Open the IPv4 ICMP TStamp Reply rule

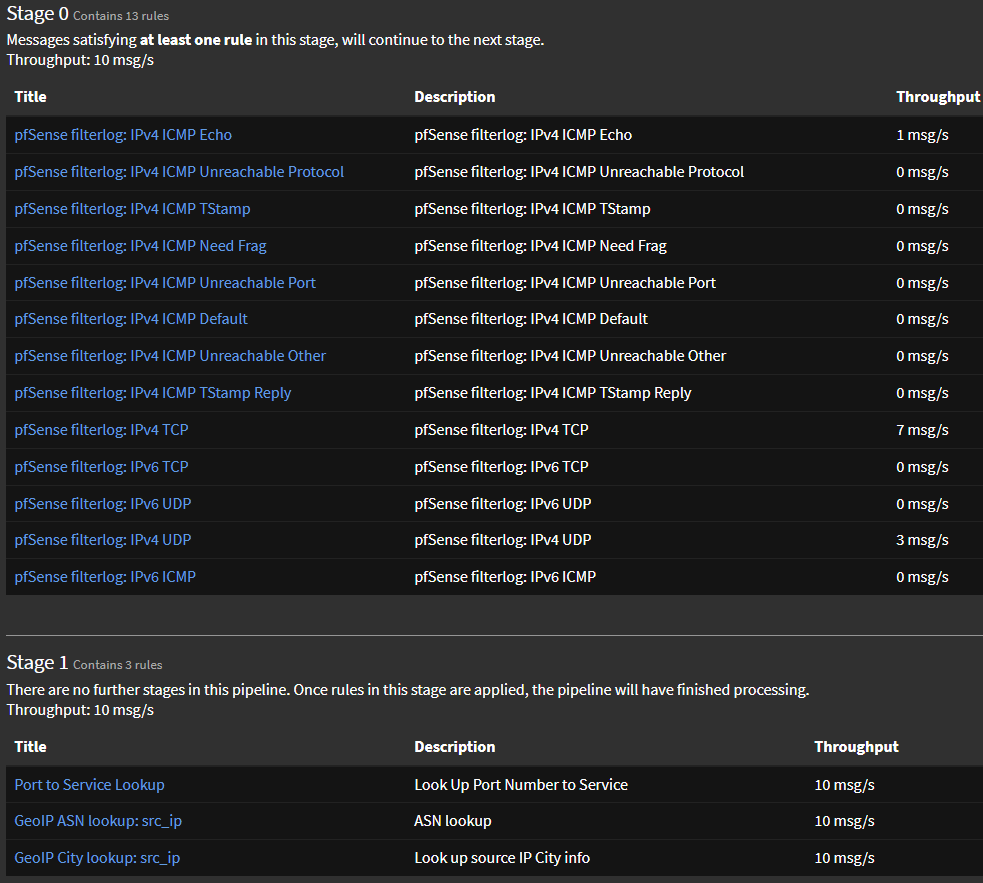point(153,393)
